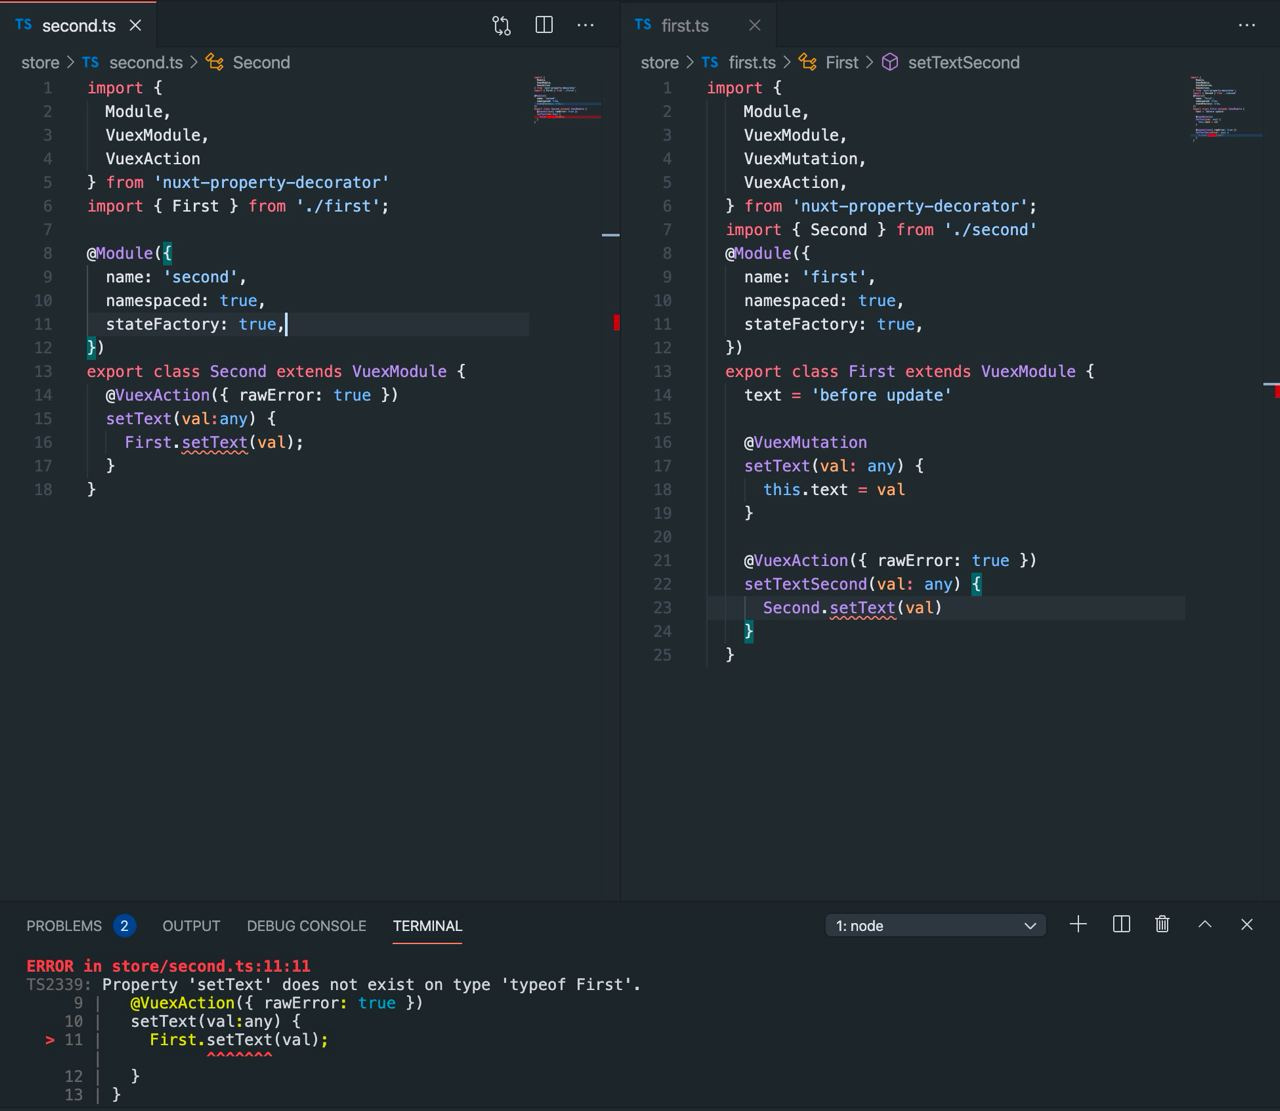Open more actions for second.ts editor group

click(x=586, y=25)
